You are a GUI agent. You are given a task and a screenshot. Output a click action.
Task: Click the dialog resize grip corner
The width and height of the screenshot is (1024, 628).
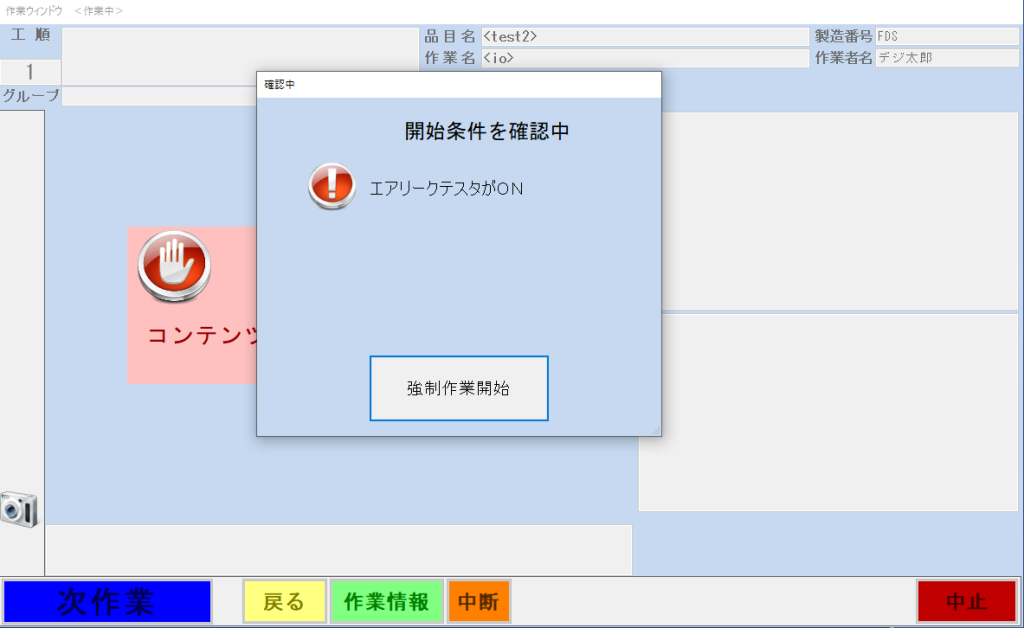656,431
